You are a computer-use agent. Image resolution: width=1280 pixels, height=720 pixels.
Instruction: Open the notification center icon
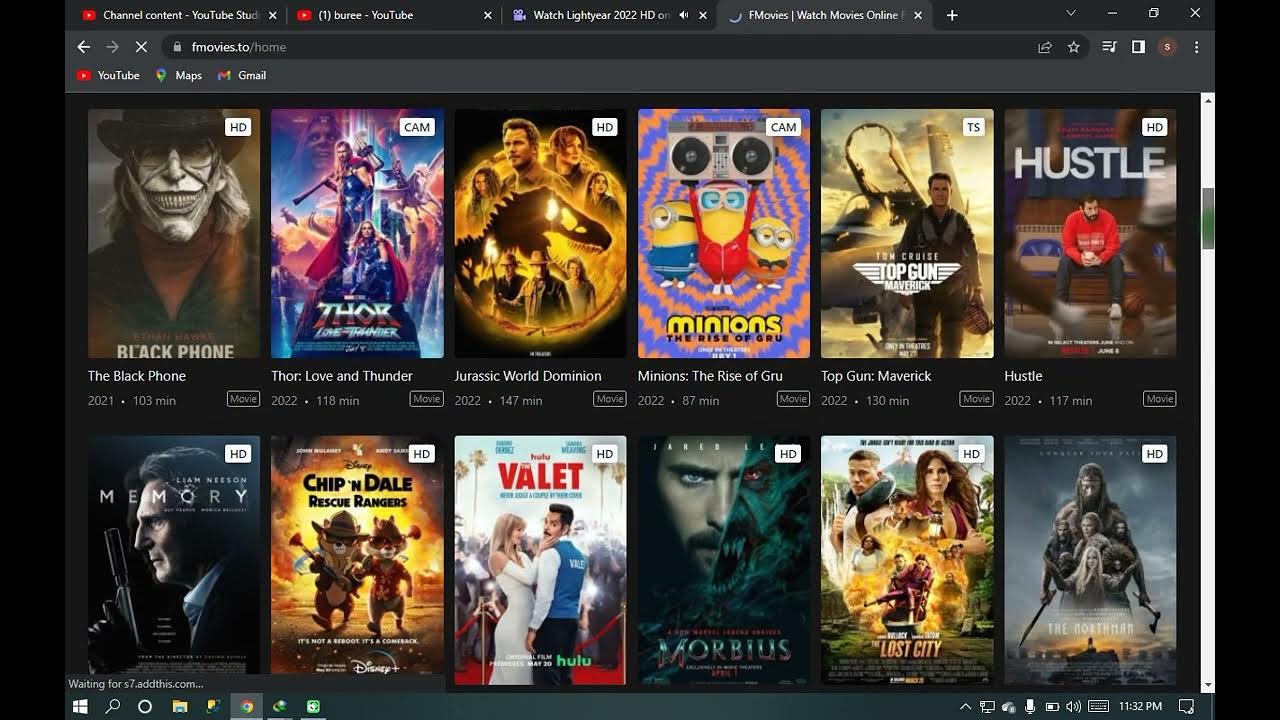[x=1187, y=706]
